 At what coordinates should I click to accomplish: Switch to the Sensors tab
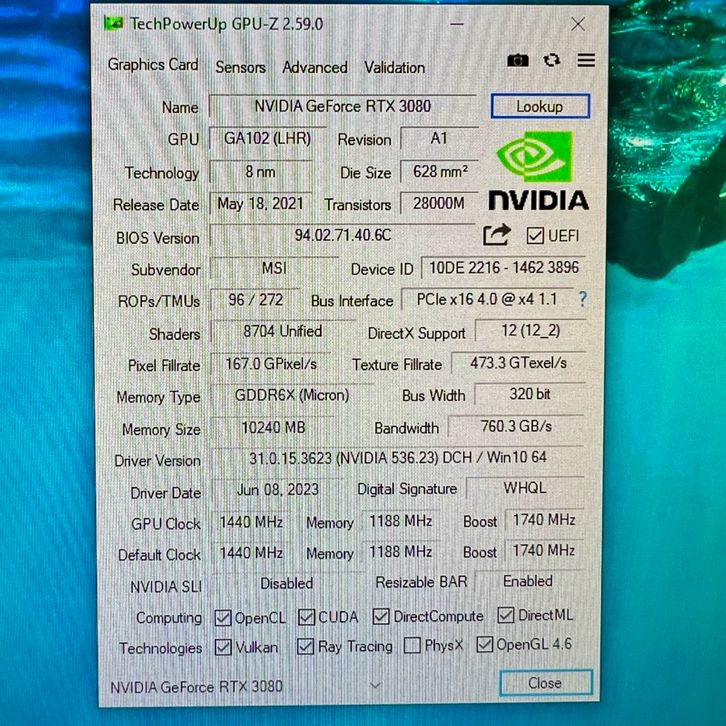[x=241, y=67]
